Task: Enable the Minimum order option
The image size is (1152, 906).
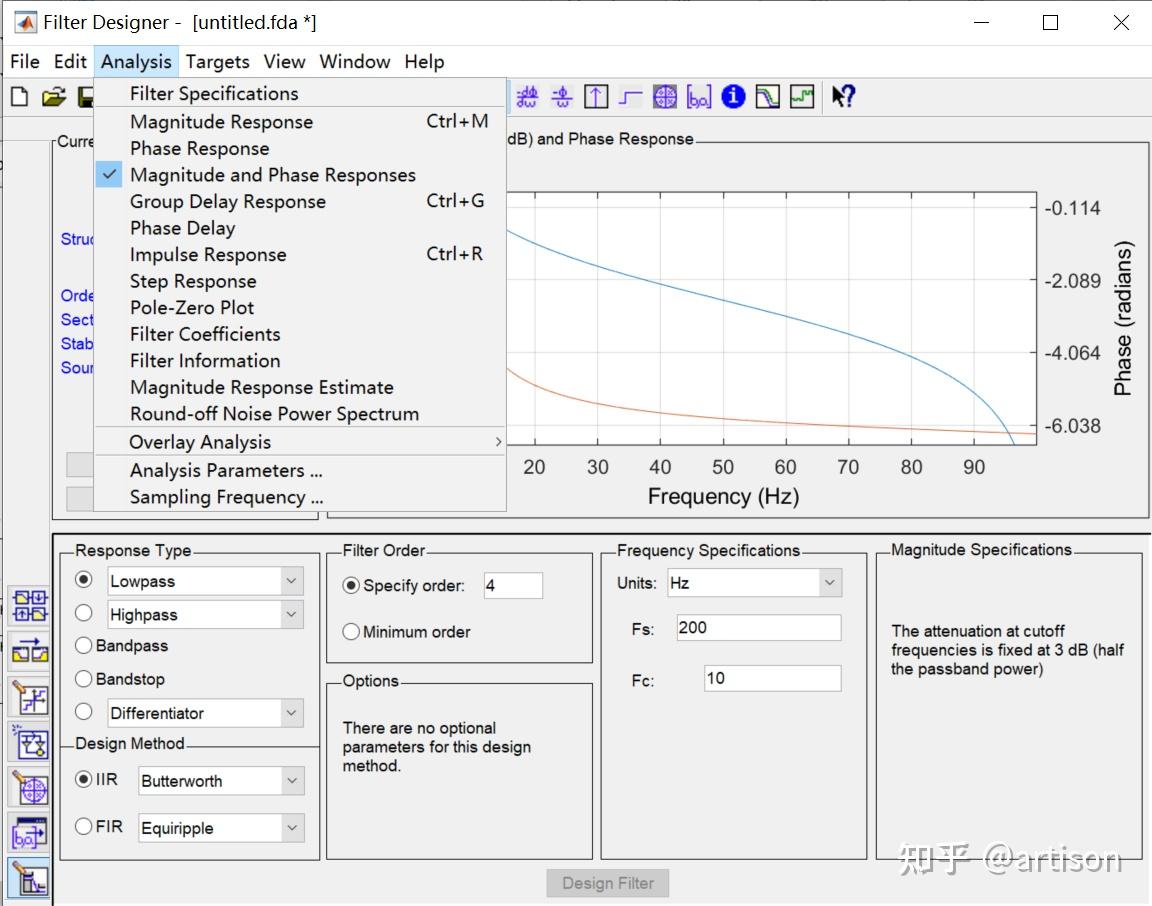Action: coord(351,631)
